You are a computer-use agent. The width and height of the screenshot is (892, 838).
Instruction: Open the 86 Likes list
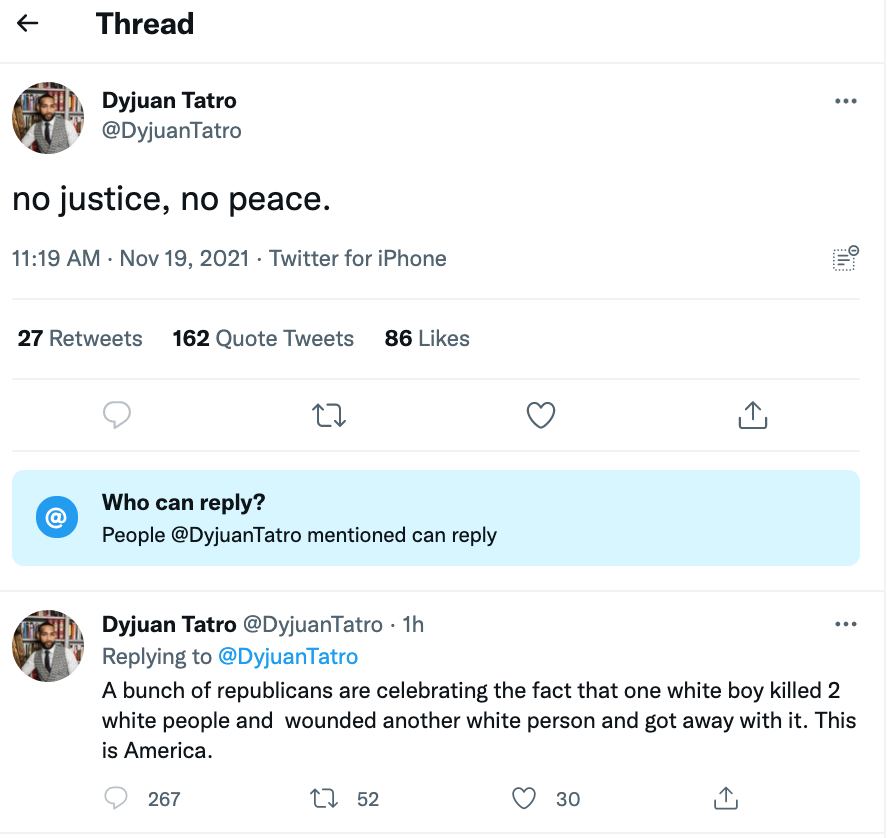426,338
